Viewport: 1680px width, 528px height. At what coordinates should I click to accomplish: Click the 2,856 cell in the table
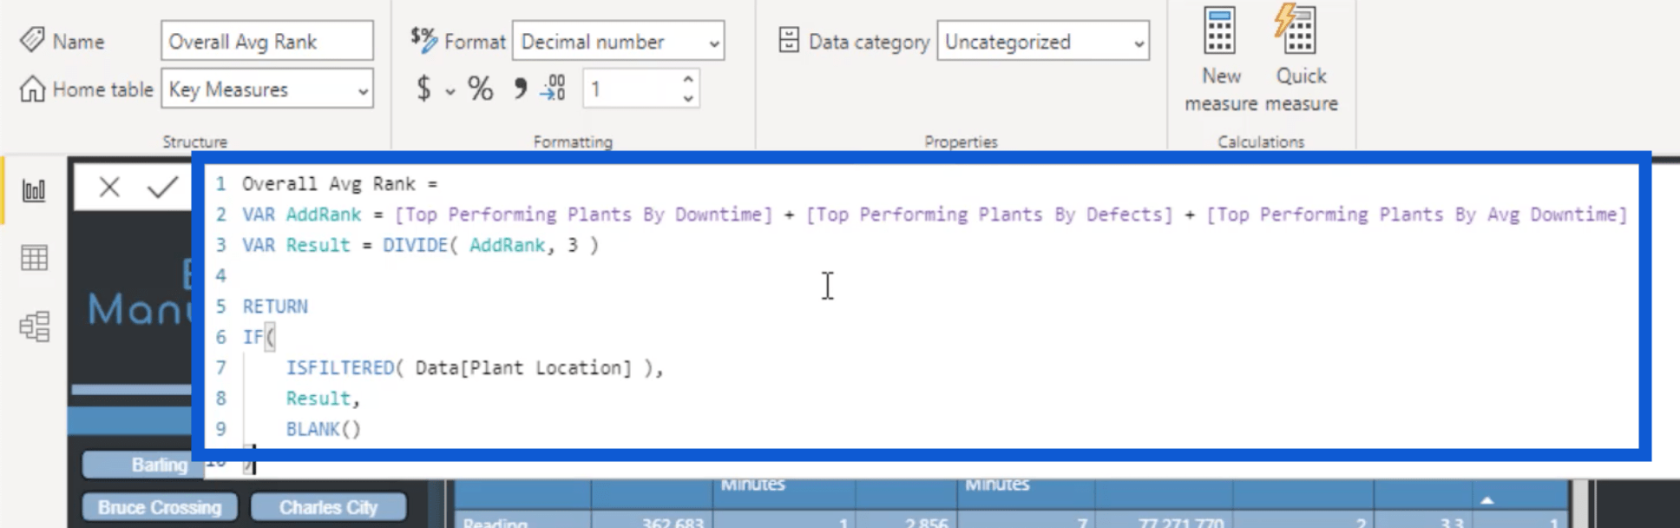[x=925, y=522]
